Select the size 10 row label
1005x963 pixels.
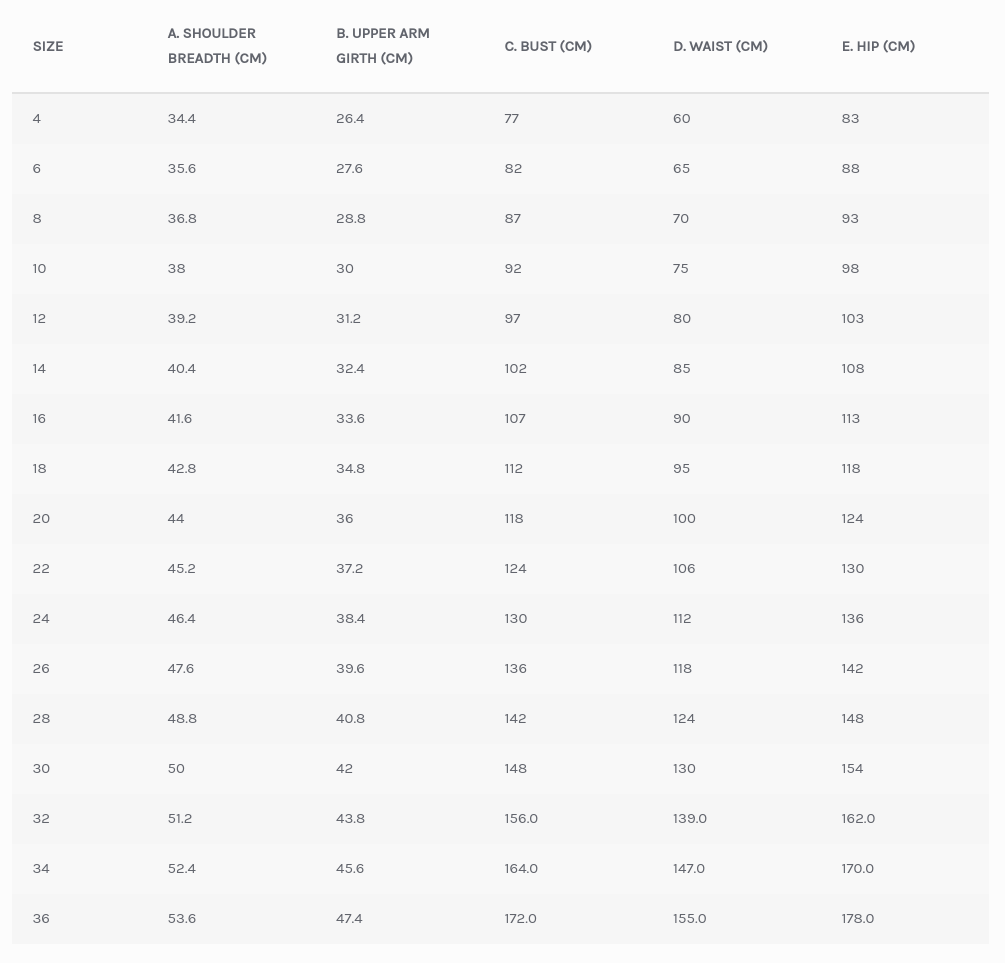(x=39, y=268)
